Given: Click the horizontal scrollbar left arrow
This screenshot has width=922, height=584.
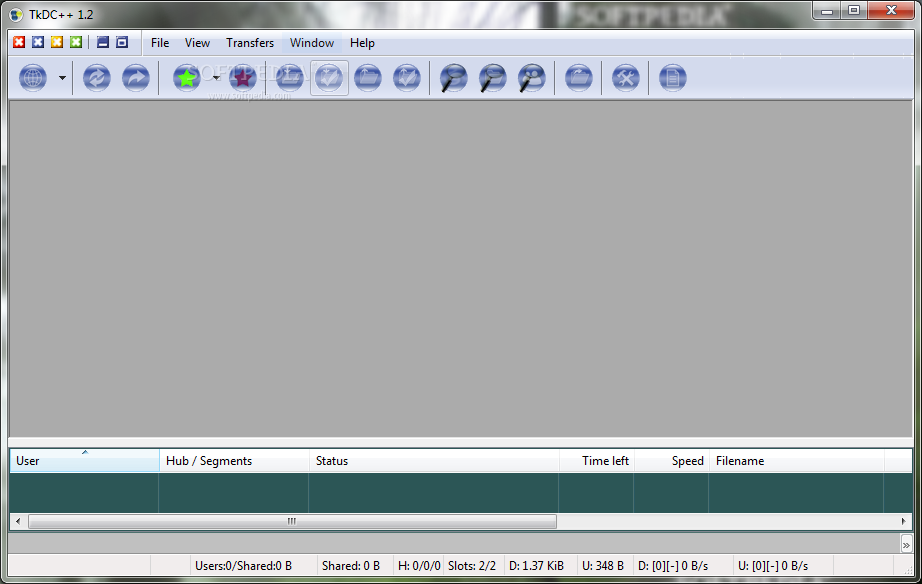Looking at the screenshot, I should 18,521.
